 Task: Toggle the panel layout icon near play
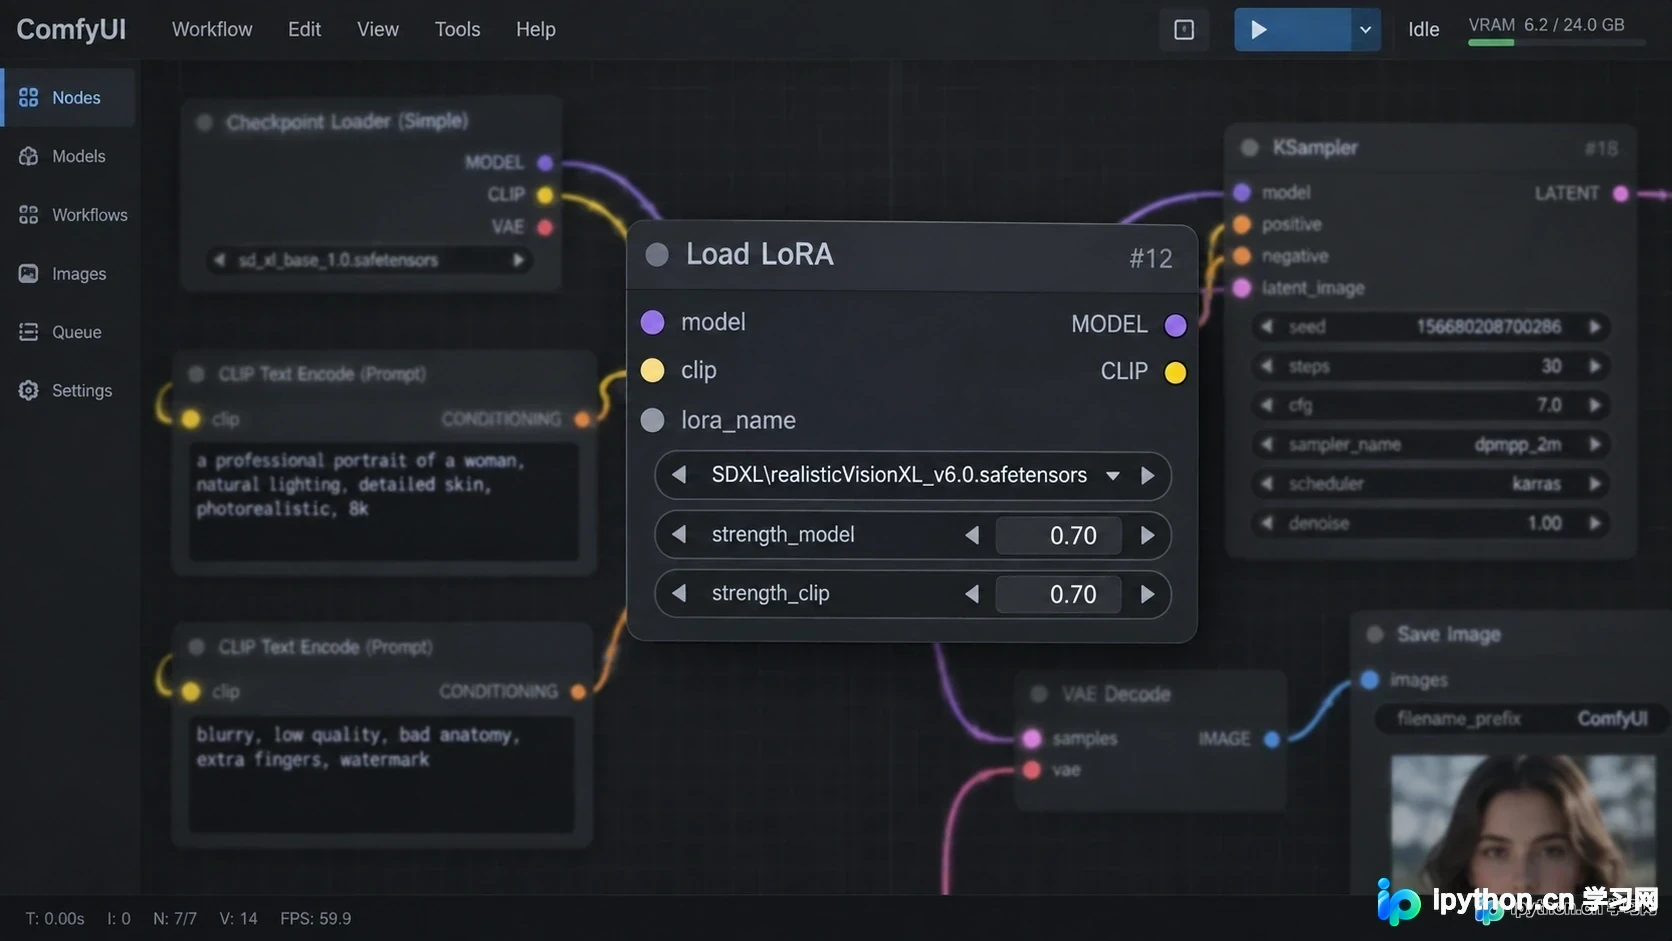tap(1184, 30)
